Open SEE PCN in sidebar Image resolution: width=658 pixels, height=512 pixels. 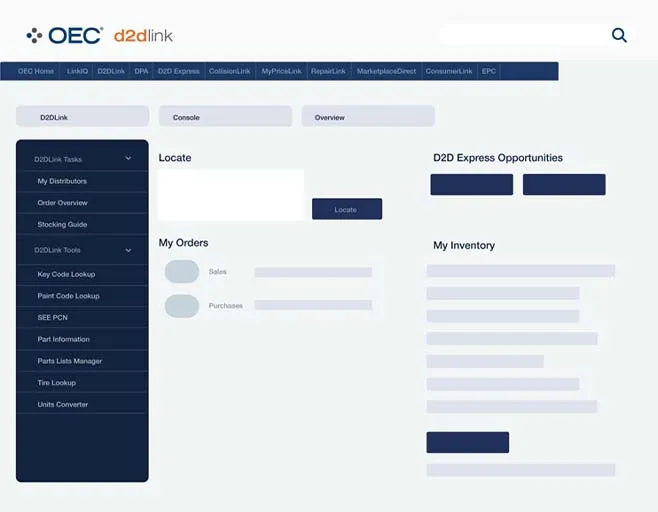[82, 318]
